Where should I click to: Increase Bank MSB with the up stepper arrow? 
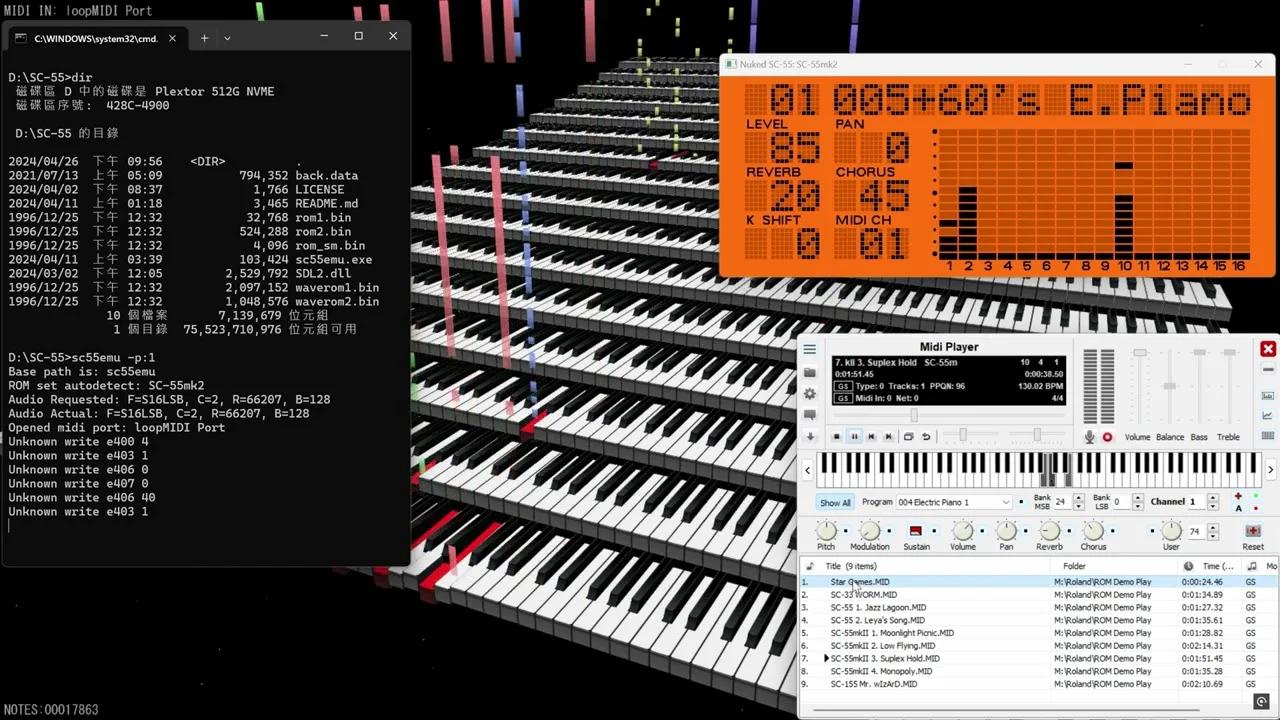tap(1079, 497)
